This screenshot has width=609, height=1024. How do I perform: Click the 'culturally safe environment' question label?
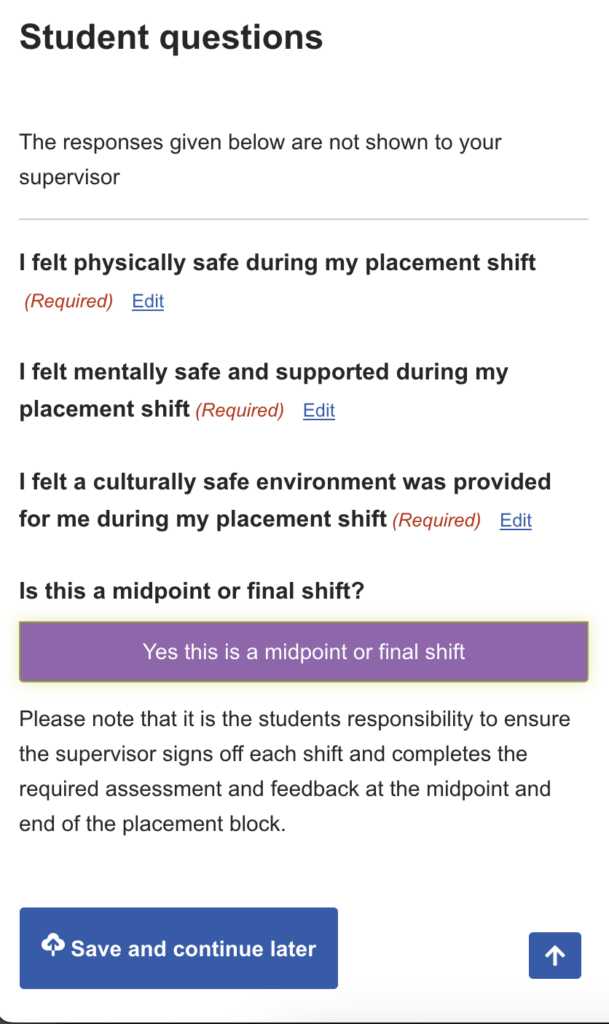coord(284,482)
